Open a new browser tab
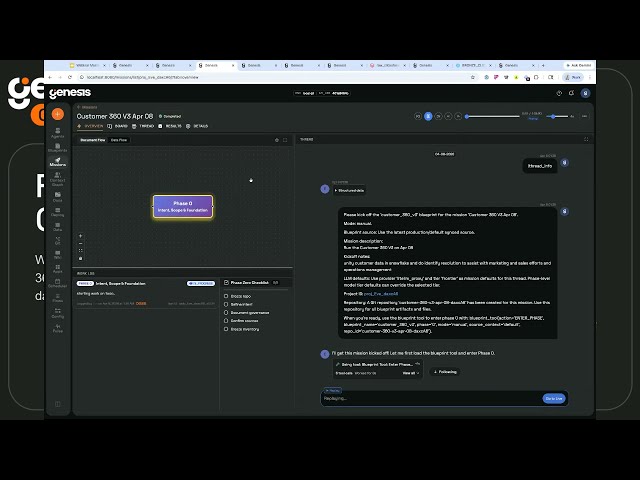Viewport: 640px width, 480px height. point(543,65)
